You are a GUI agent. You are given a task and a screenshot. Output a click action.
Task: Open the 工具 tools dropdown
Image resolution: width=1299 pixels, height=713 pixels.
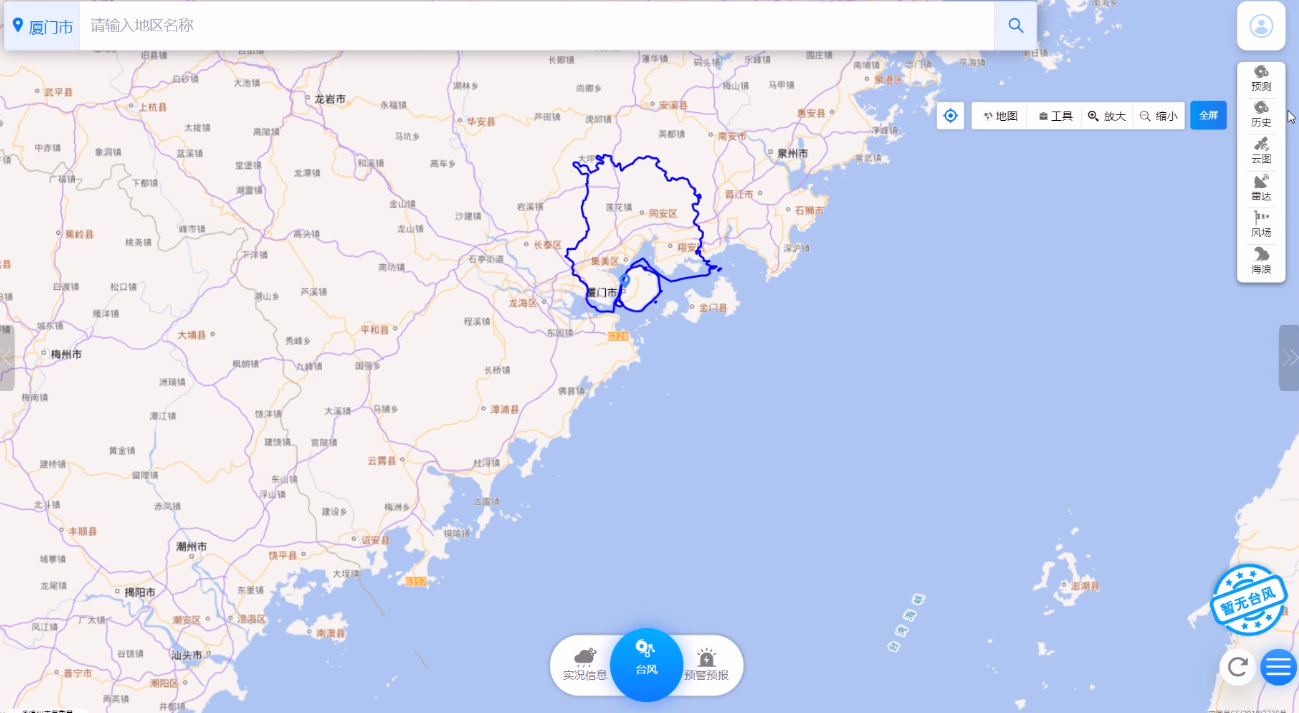pos(1055,116)
